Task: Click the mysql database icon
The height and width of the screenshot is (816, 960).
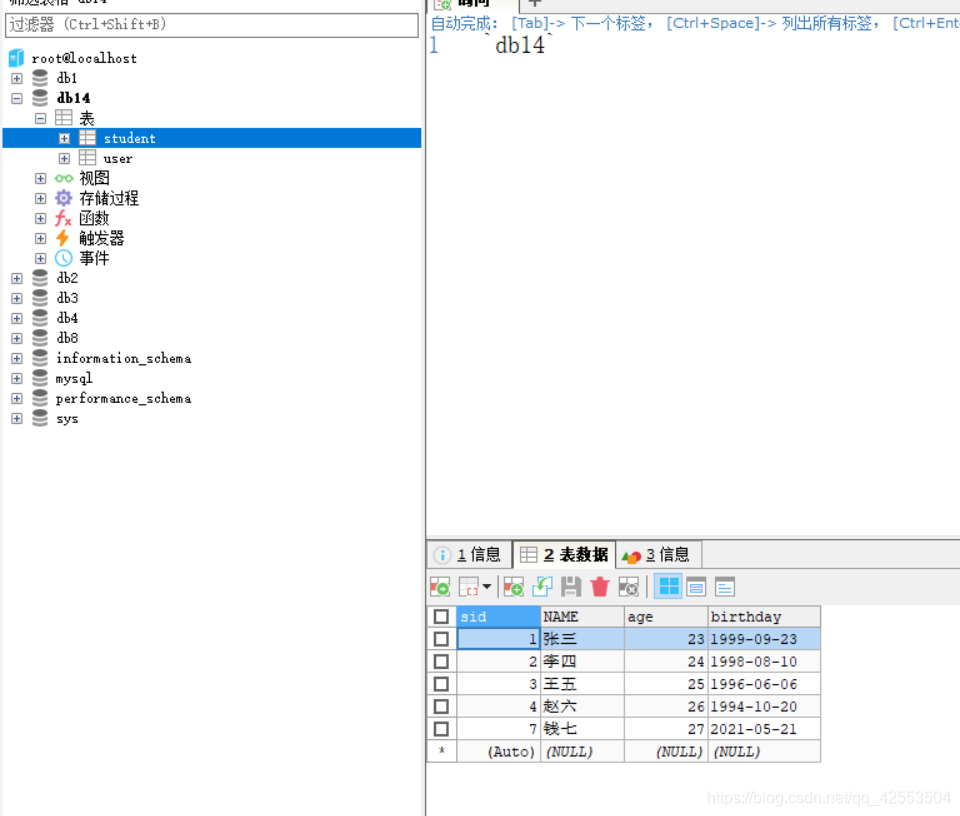Action: pos(40,378)
